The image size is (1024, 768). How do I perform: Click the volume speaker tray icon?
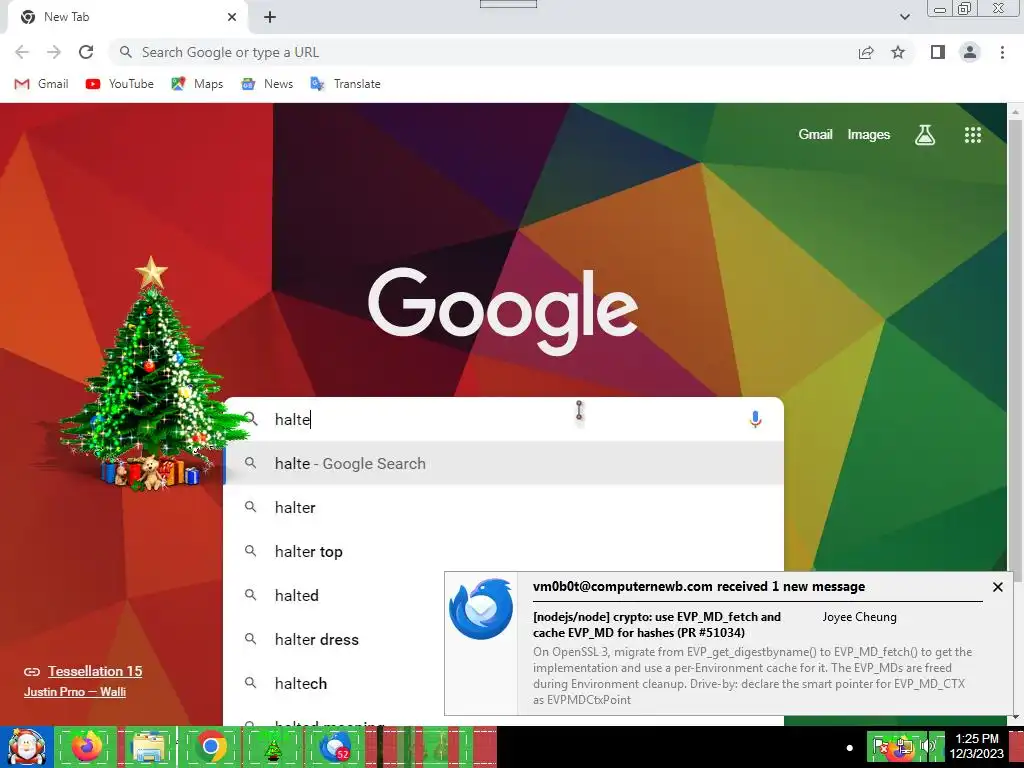tap(927, 746)
